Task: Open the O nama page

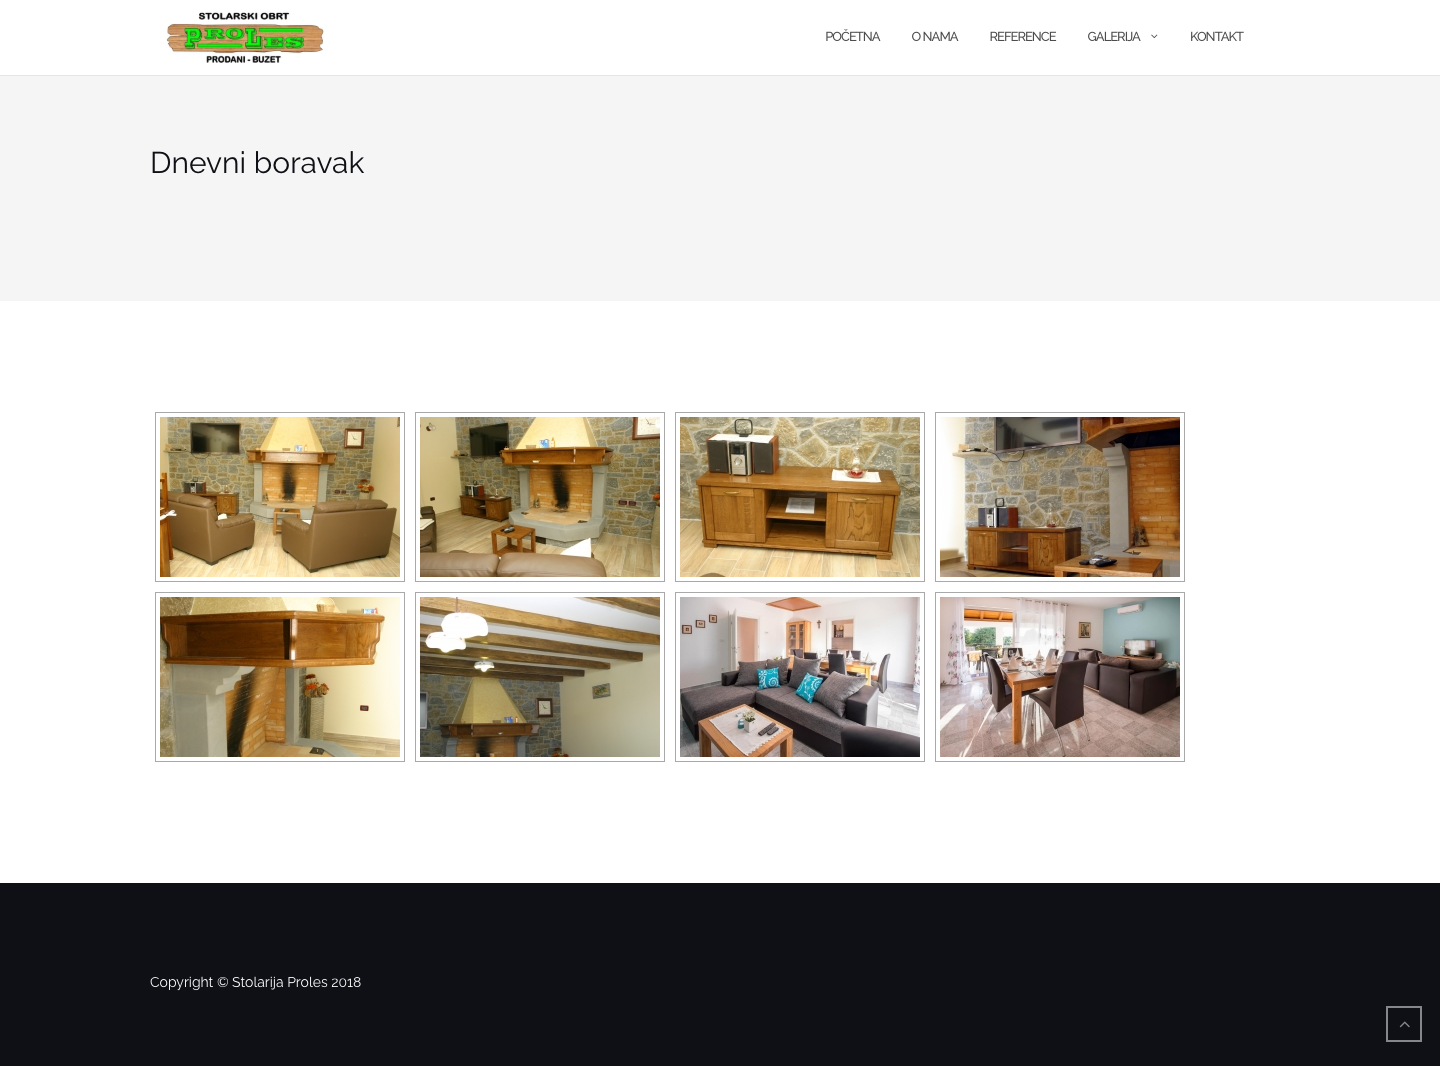Action: point(934,37)
